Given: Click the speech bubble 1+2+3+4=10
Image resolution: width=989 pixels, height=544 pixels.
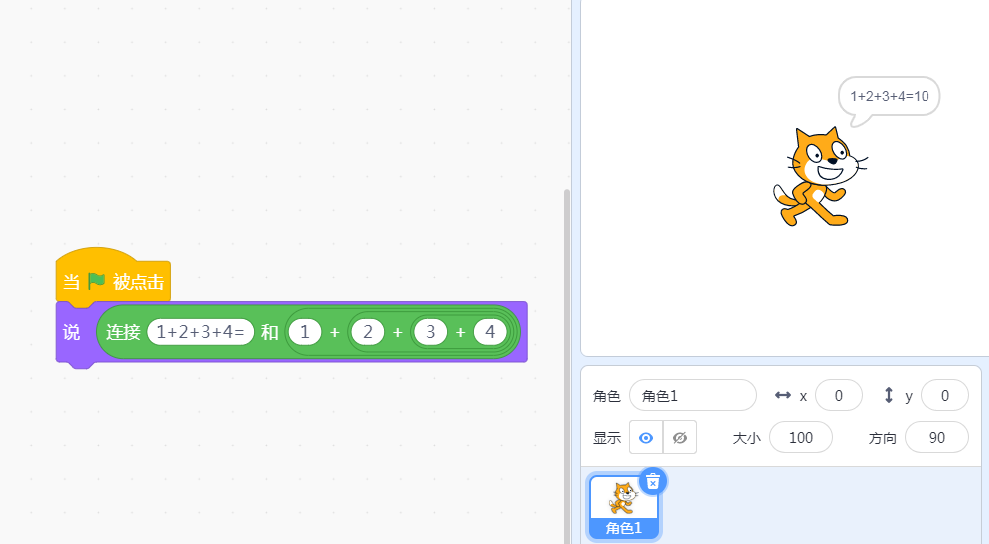Looking at the screenshot, I should click(889, 97).
